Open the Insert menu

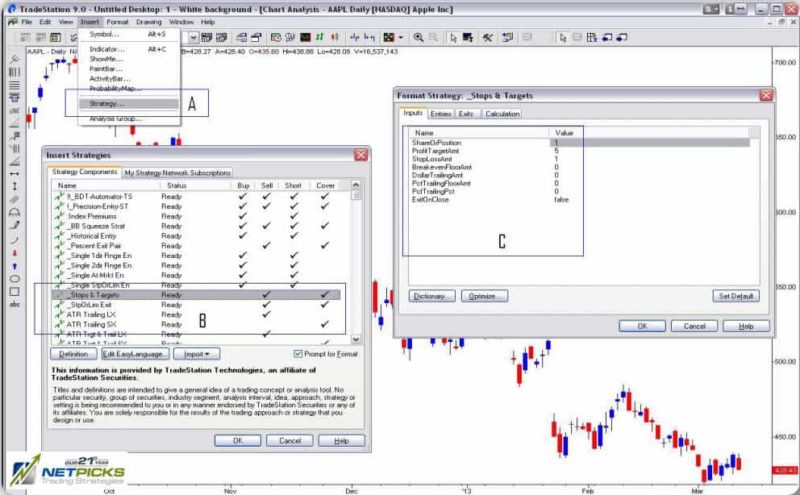click(x=90, y=22)
